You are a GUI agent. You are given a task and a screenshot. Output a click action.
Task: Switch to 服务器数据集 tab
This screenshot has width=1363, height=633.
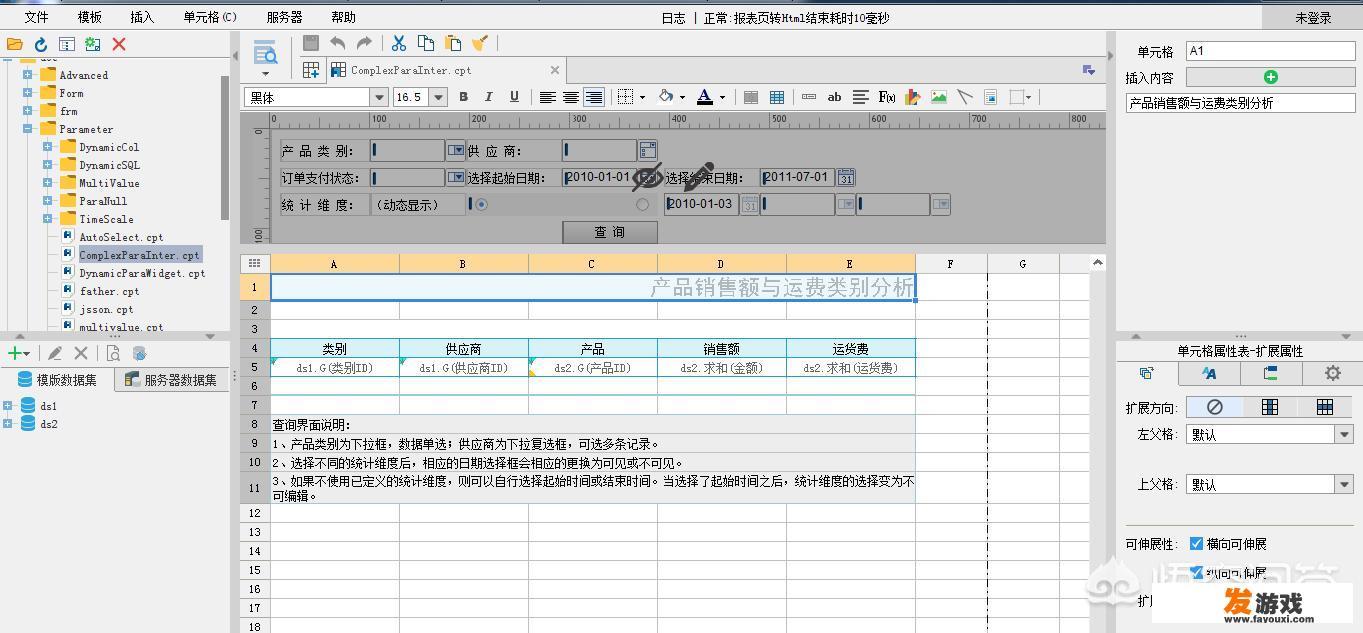click(171, 380)
